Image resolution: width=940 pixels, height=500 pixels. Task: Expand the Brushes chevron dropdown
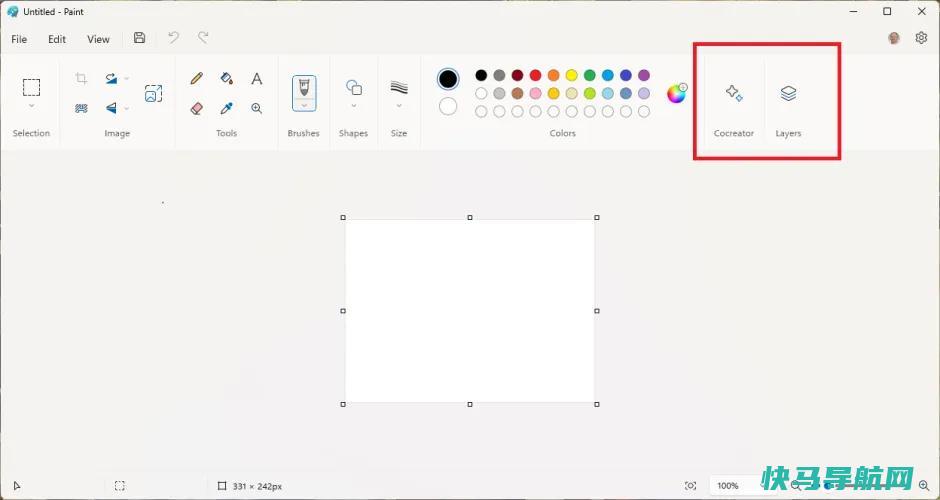[x=305, y=106]
